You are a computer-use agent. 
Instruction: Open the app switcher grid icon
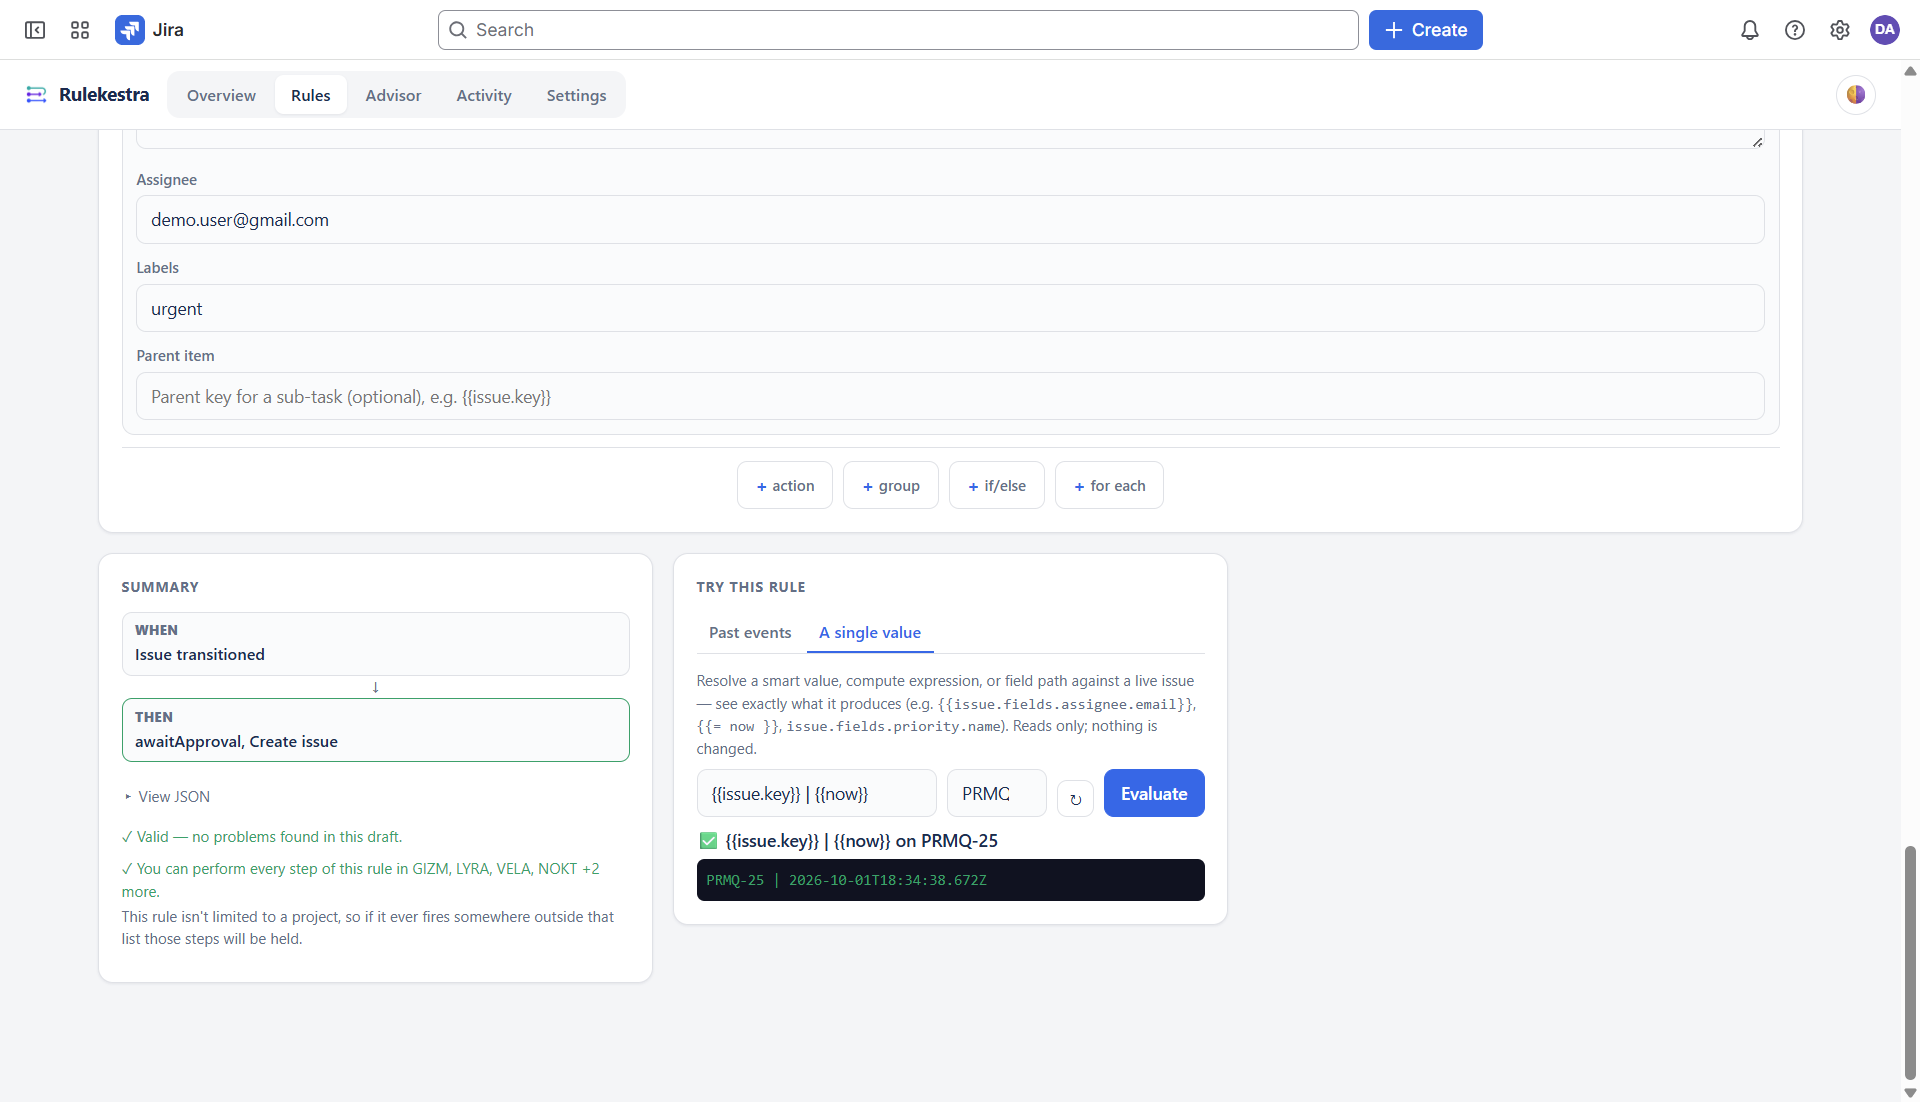[80, 30]
